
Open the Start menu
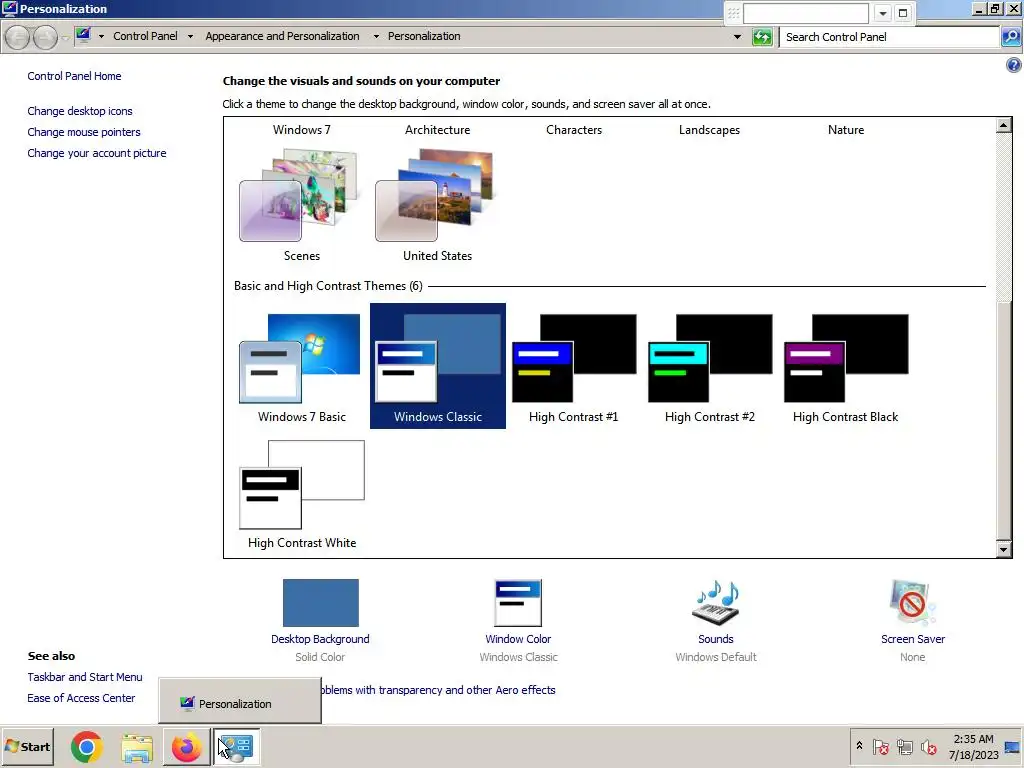click(x=27, y=746)
